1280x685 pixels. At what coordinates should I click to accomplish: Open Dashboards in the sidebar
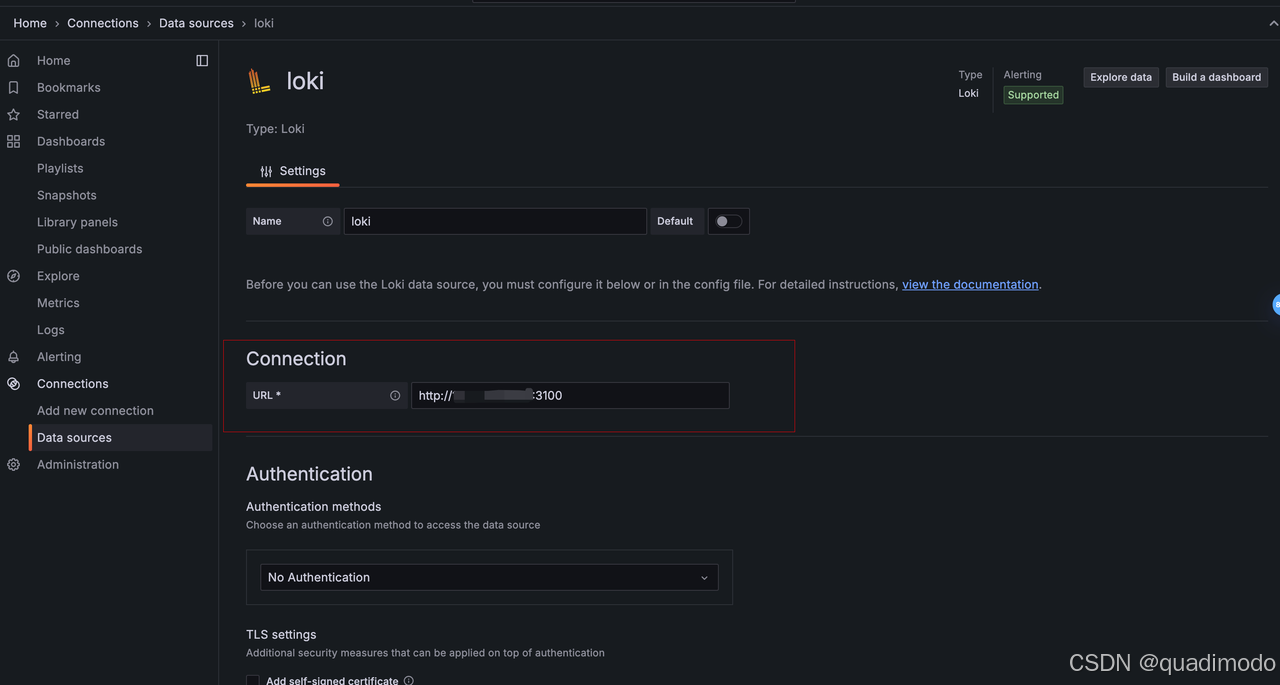pyautogui.click(x=71, y=142)
